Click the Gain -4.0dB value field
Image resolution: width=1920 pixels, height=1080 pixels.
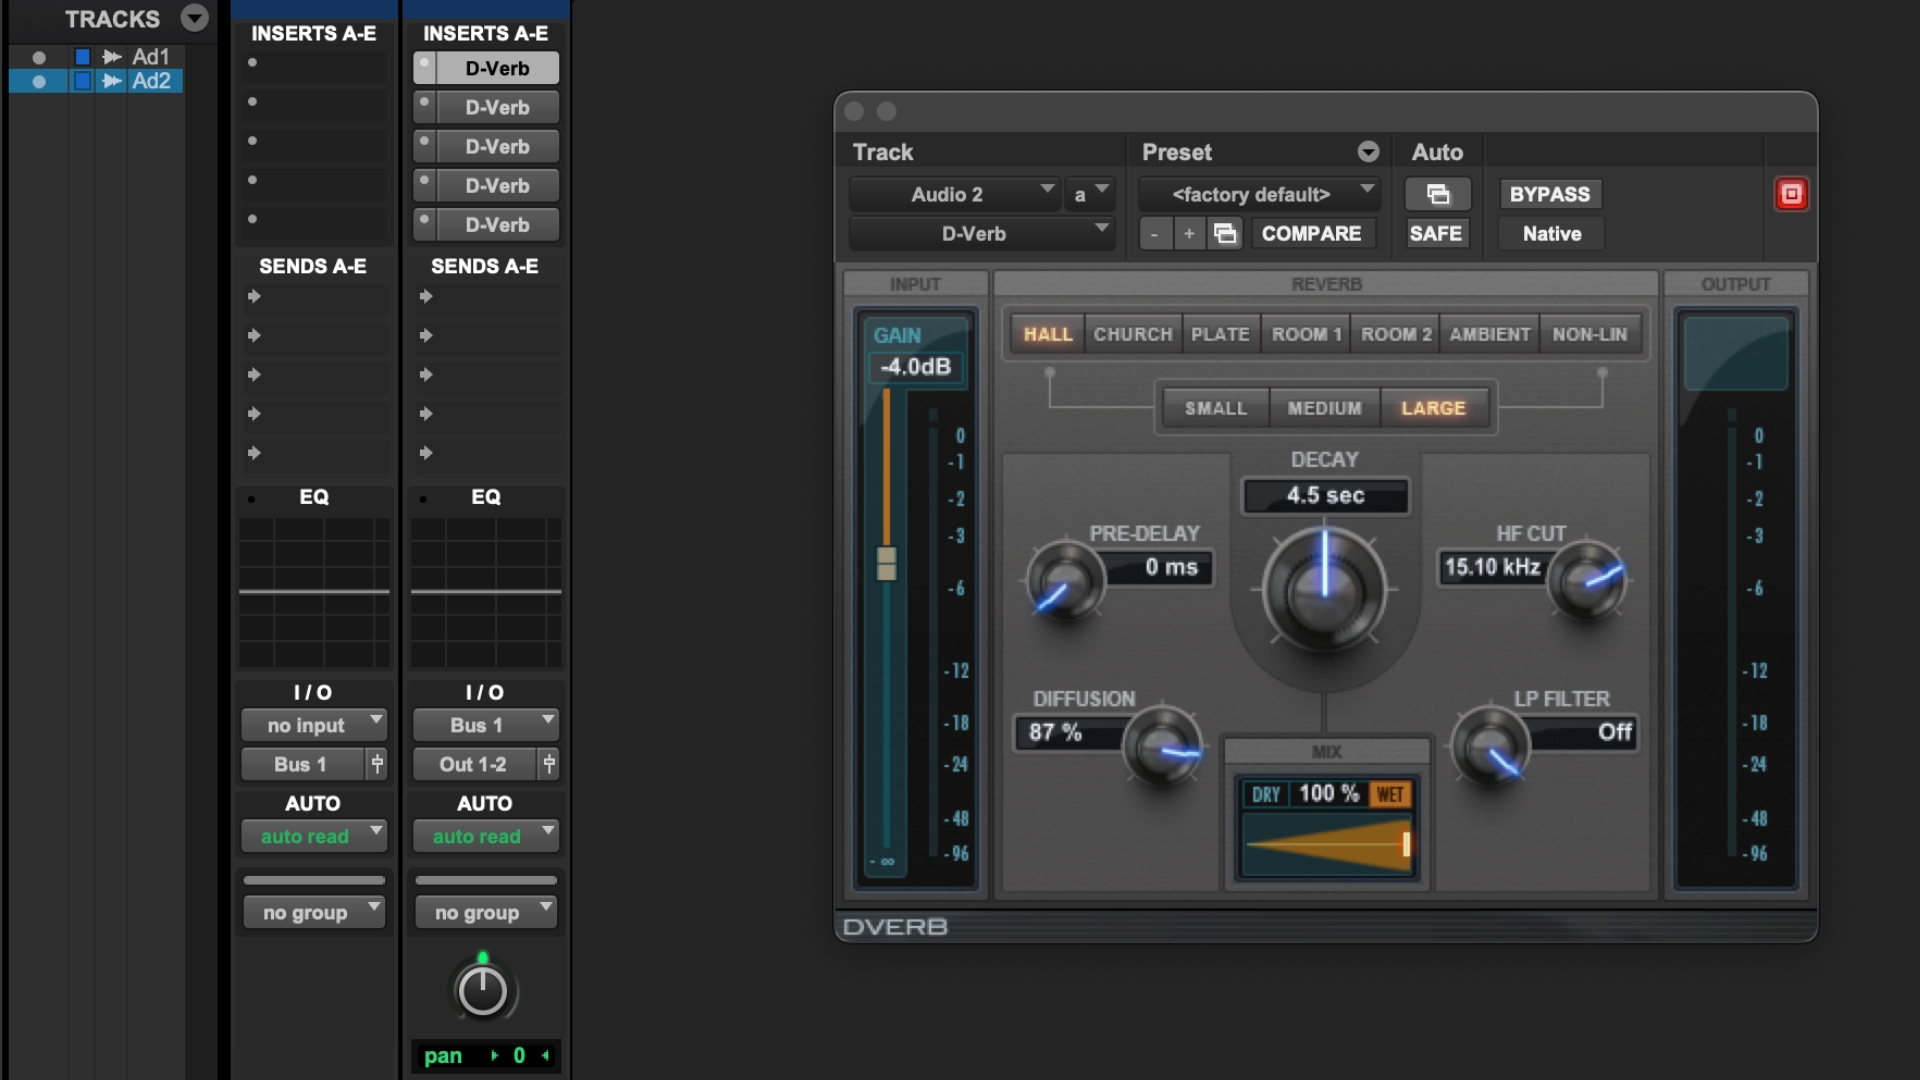point(916,367)
